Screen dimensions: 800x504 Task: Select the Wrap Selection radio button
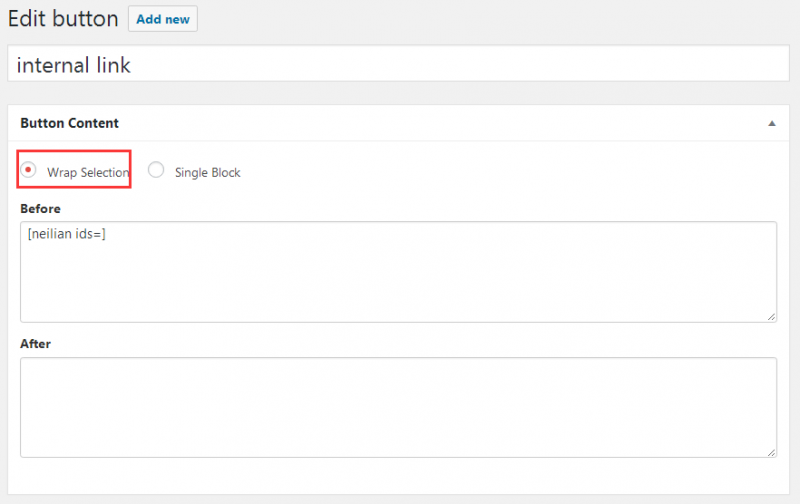pos(28,169)
